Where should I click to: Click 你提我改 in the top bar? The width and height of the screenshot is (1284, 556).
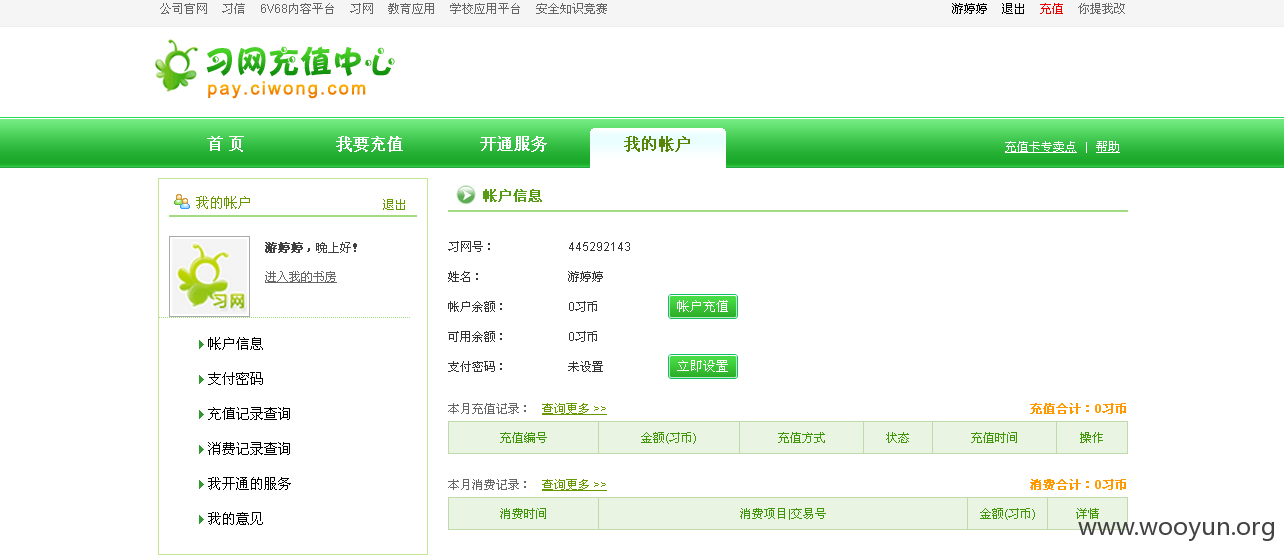point(1102,9)
